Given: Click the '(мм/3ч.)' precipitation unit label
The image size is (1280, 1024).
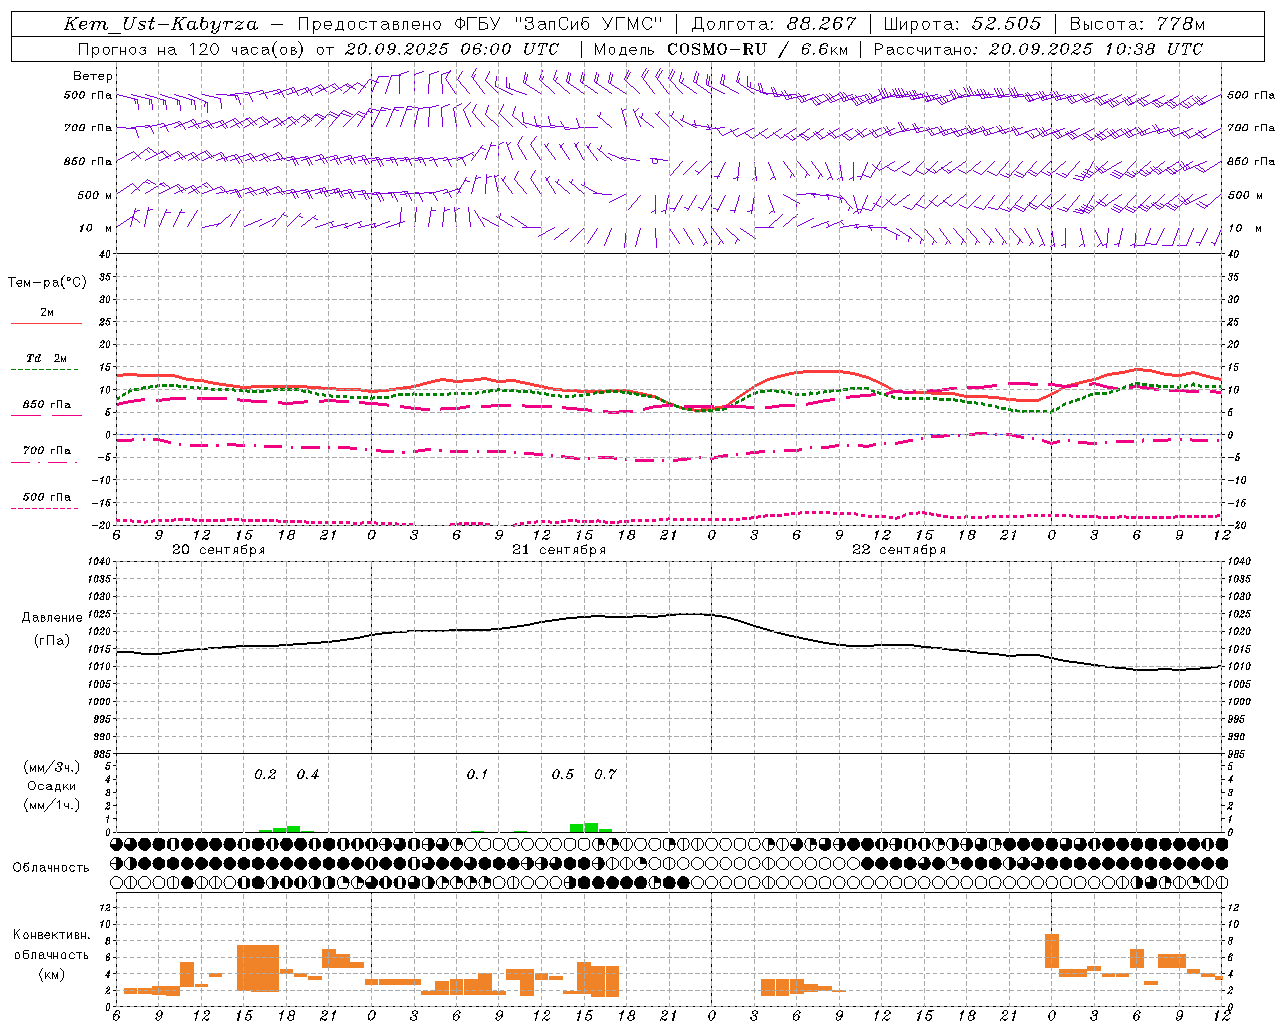Looking at the screenshot, I should [x=52, y=767].
